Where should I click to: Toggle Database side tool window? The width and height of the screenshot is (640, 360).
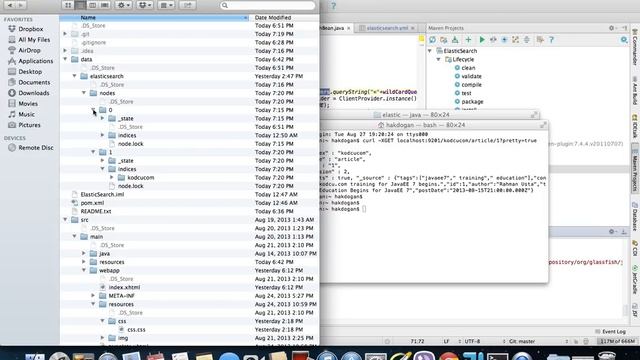click(635, 216)
